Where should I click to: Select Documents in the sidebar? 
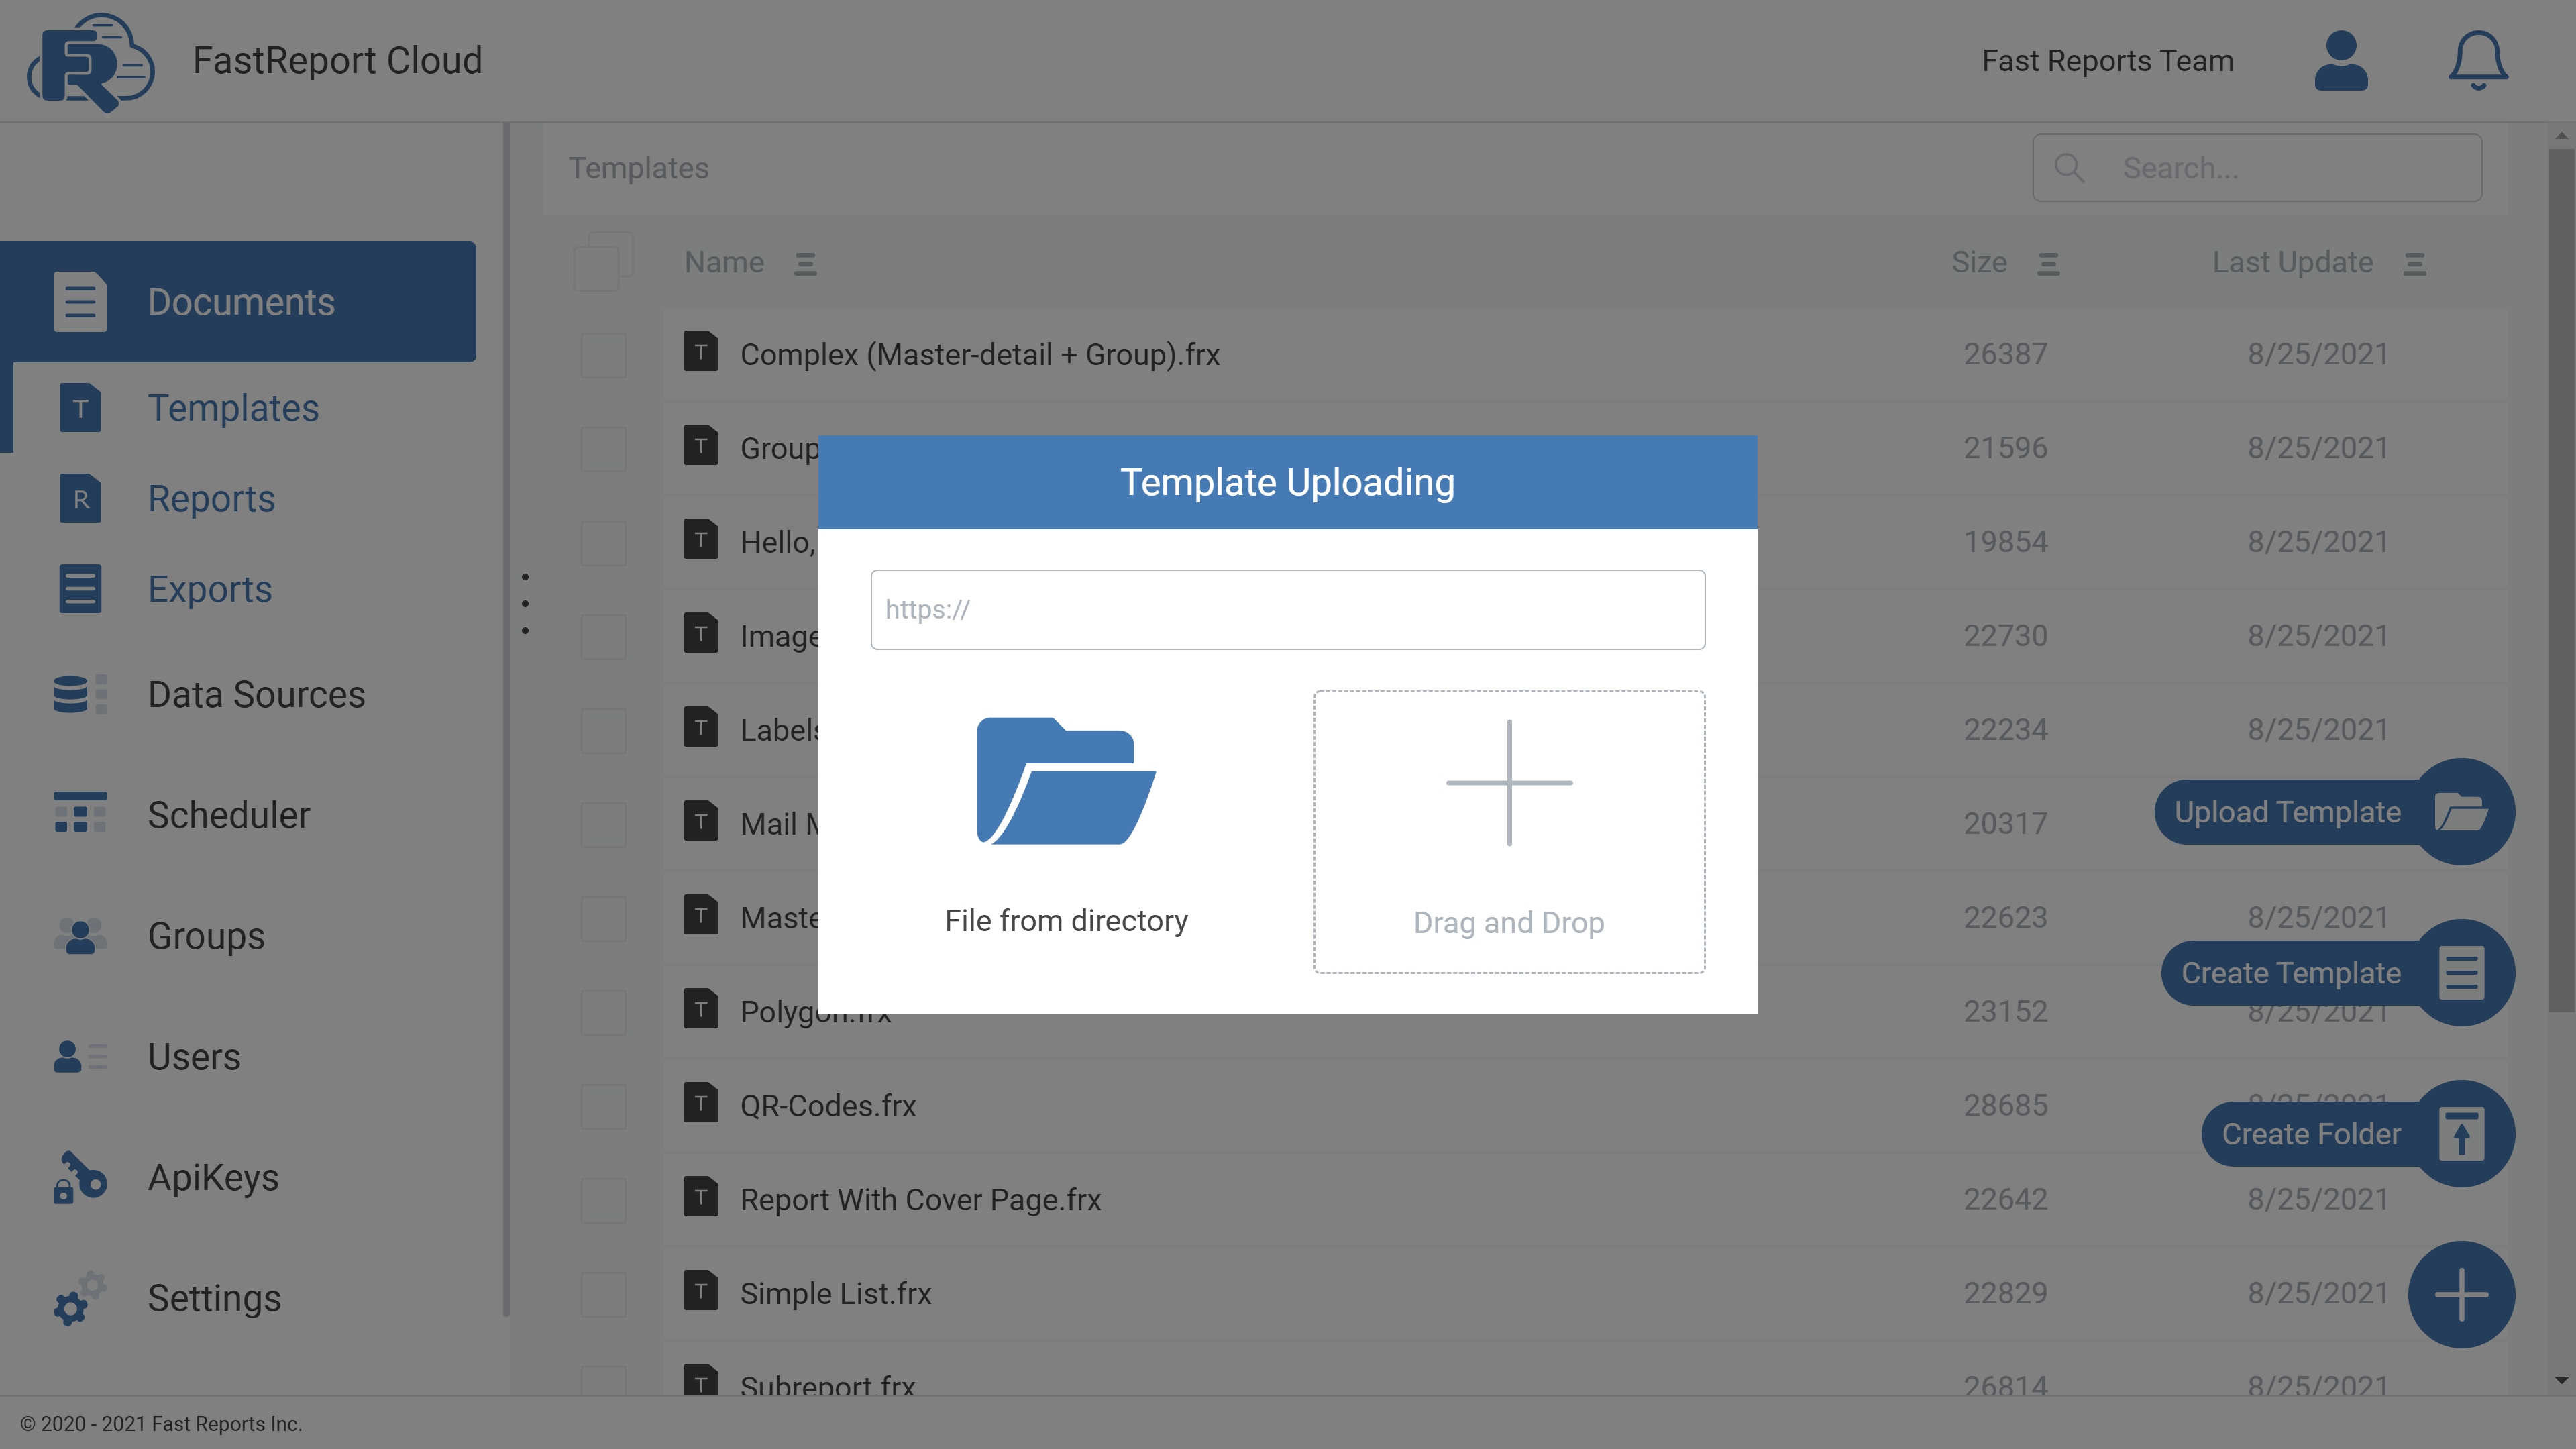click(241, 301)
